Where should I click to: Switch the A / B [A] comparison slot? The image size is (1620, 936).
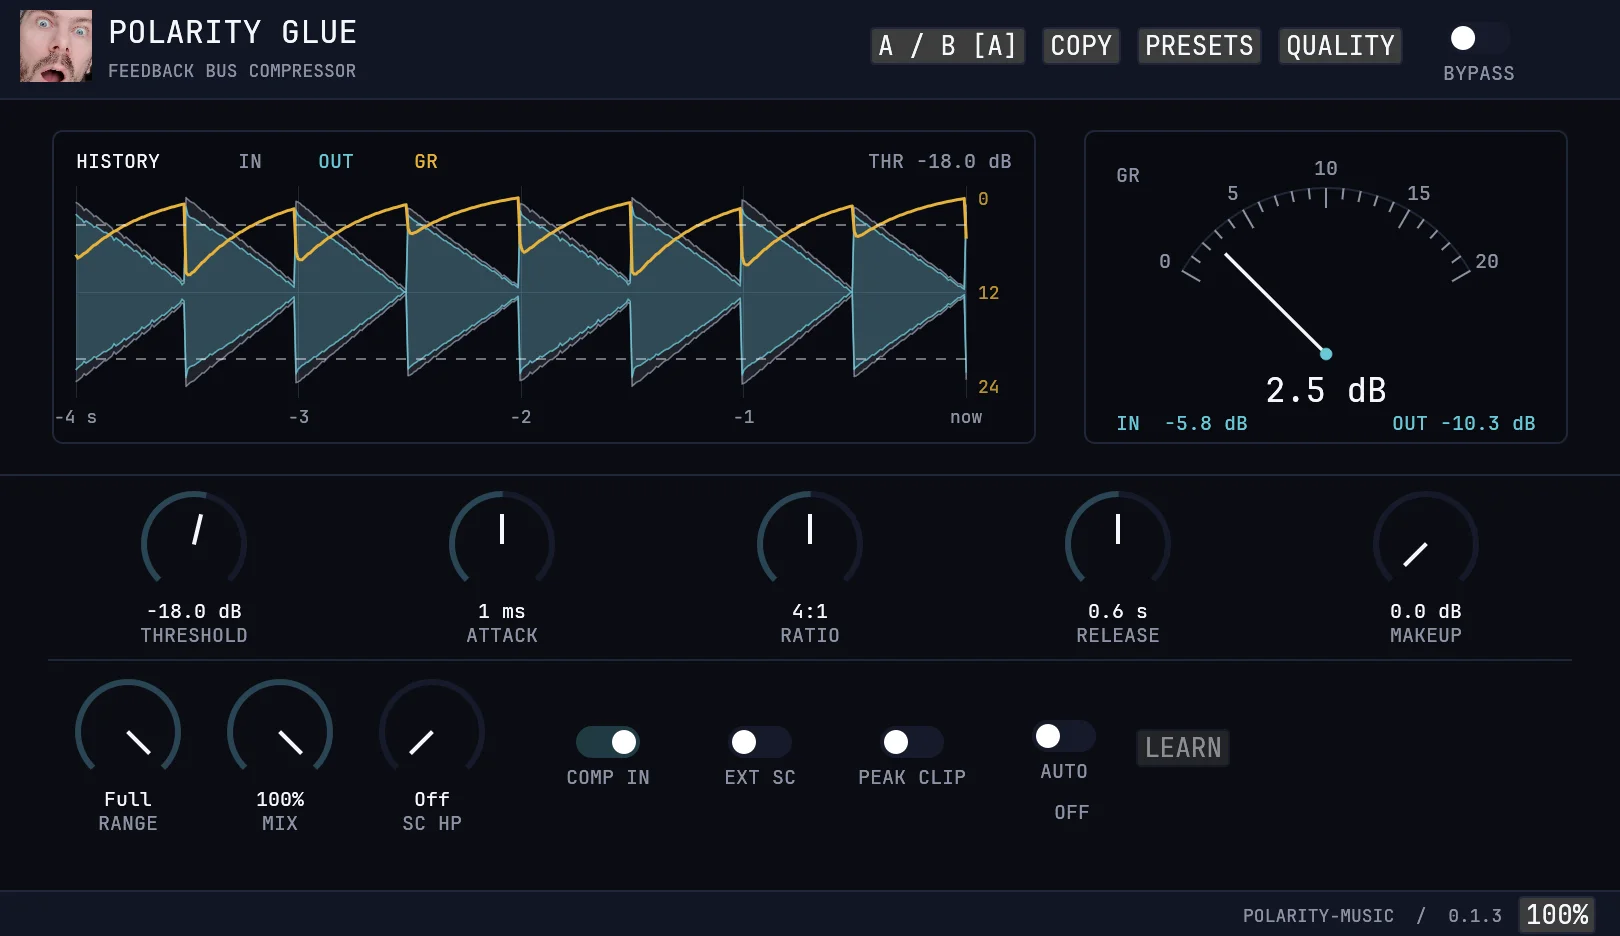(x=947, y=46)
